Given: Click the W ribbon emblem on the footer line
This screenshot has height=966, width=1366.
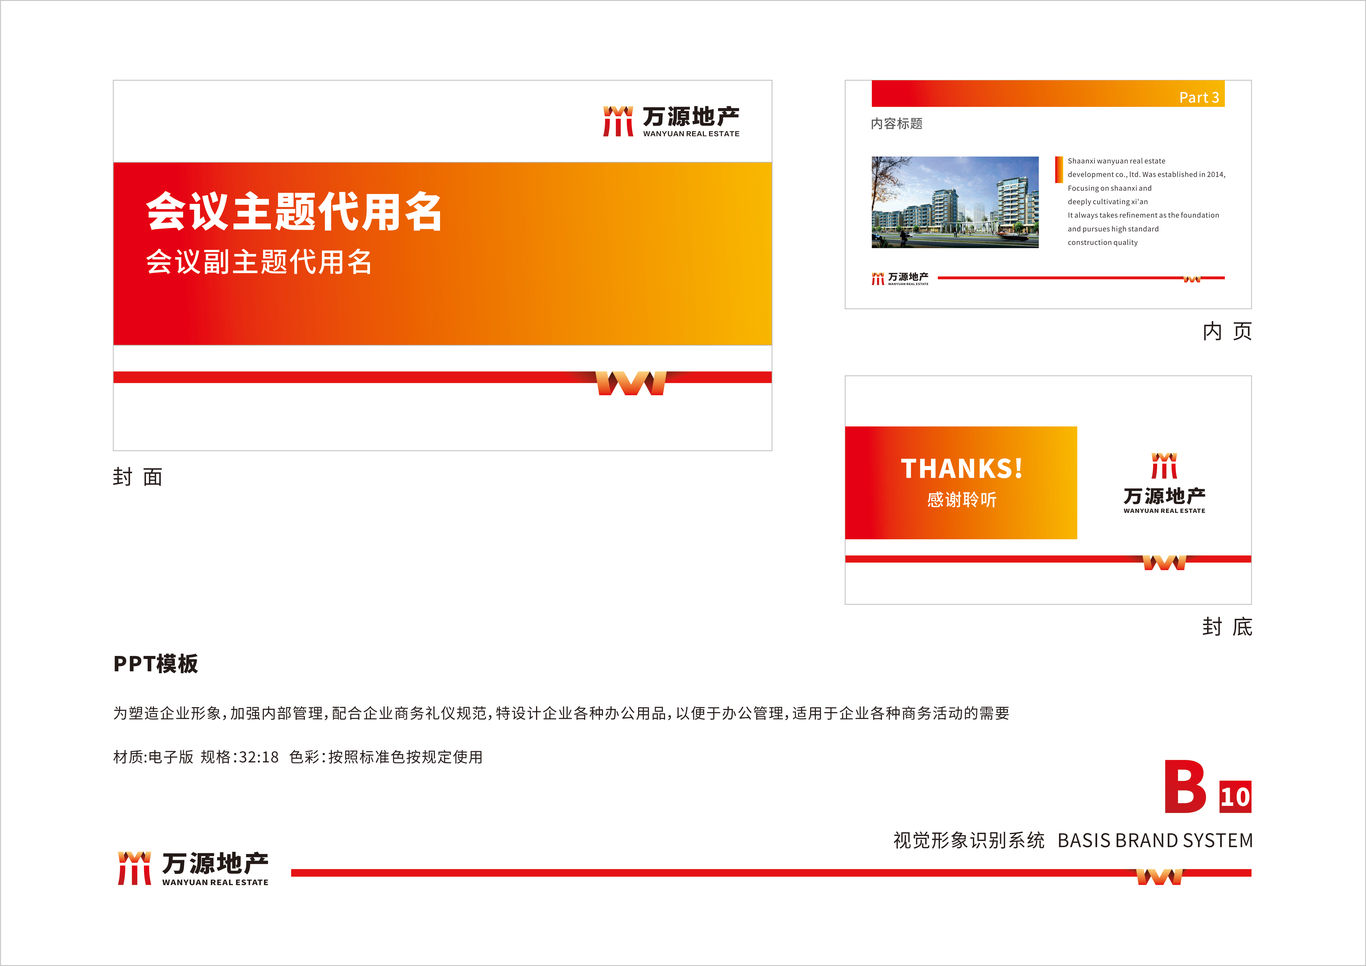Looking at the screenshot, I should coord(1159,876).
